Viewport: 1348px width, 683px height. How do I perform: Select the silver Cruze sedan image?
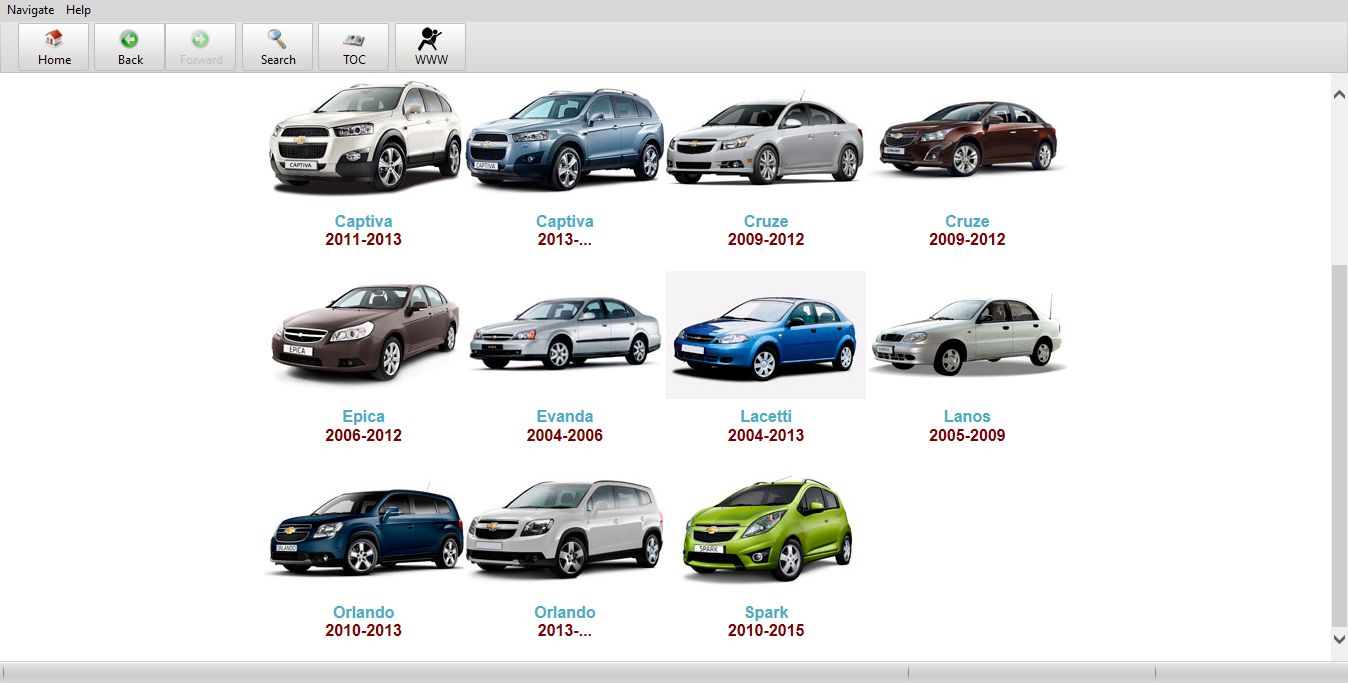coord(765,141)
